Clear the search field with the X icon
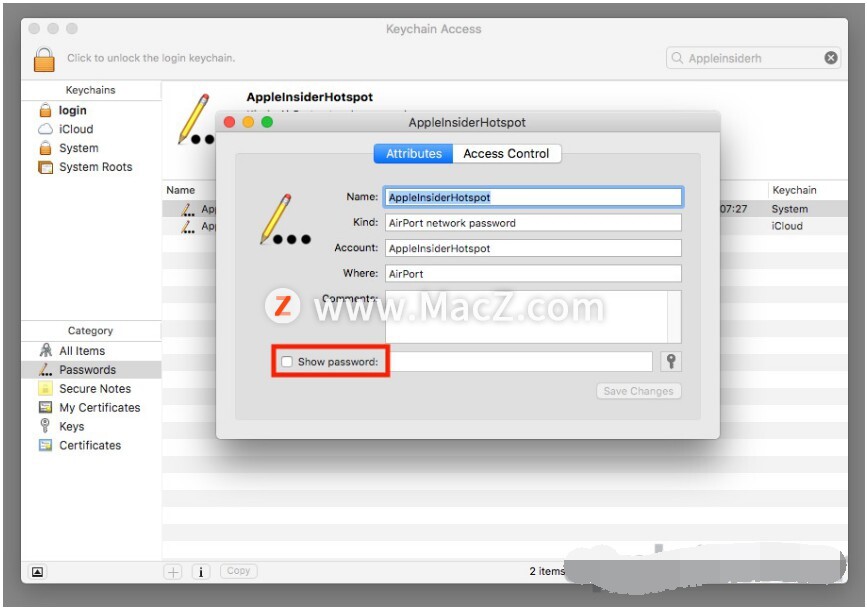The width and height of the screenshot is (867, 611). click(x=831, y=58)
